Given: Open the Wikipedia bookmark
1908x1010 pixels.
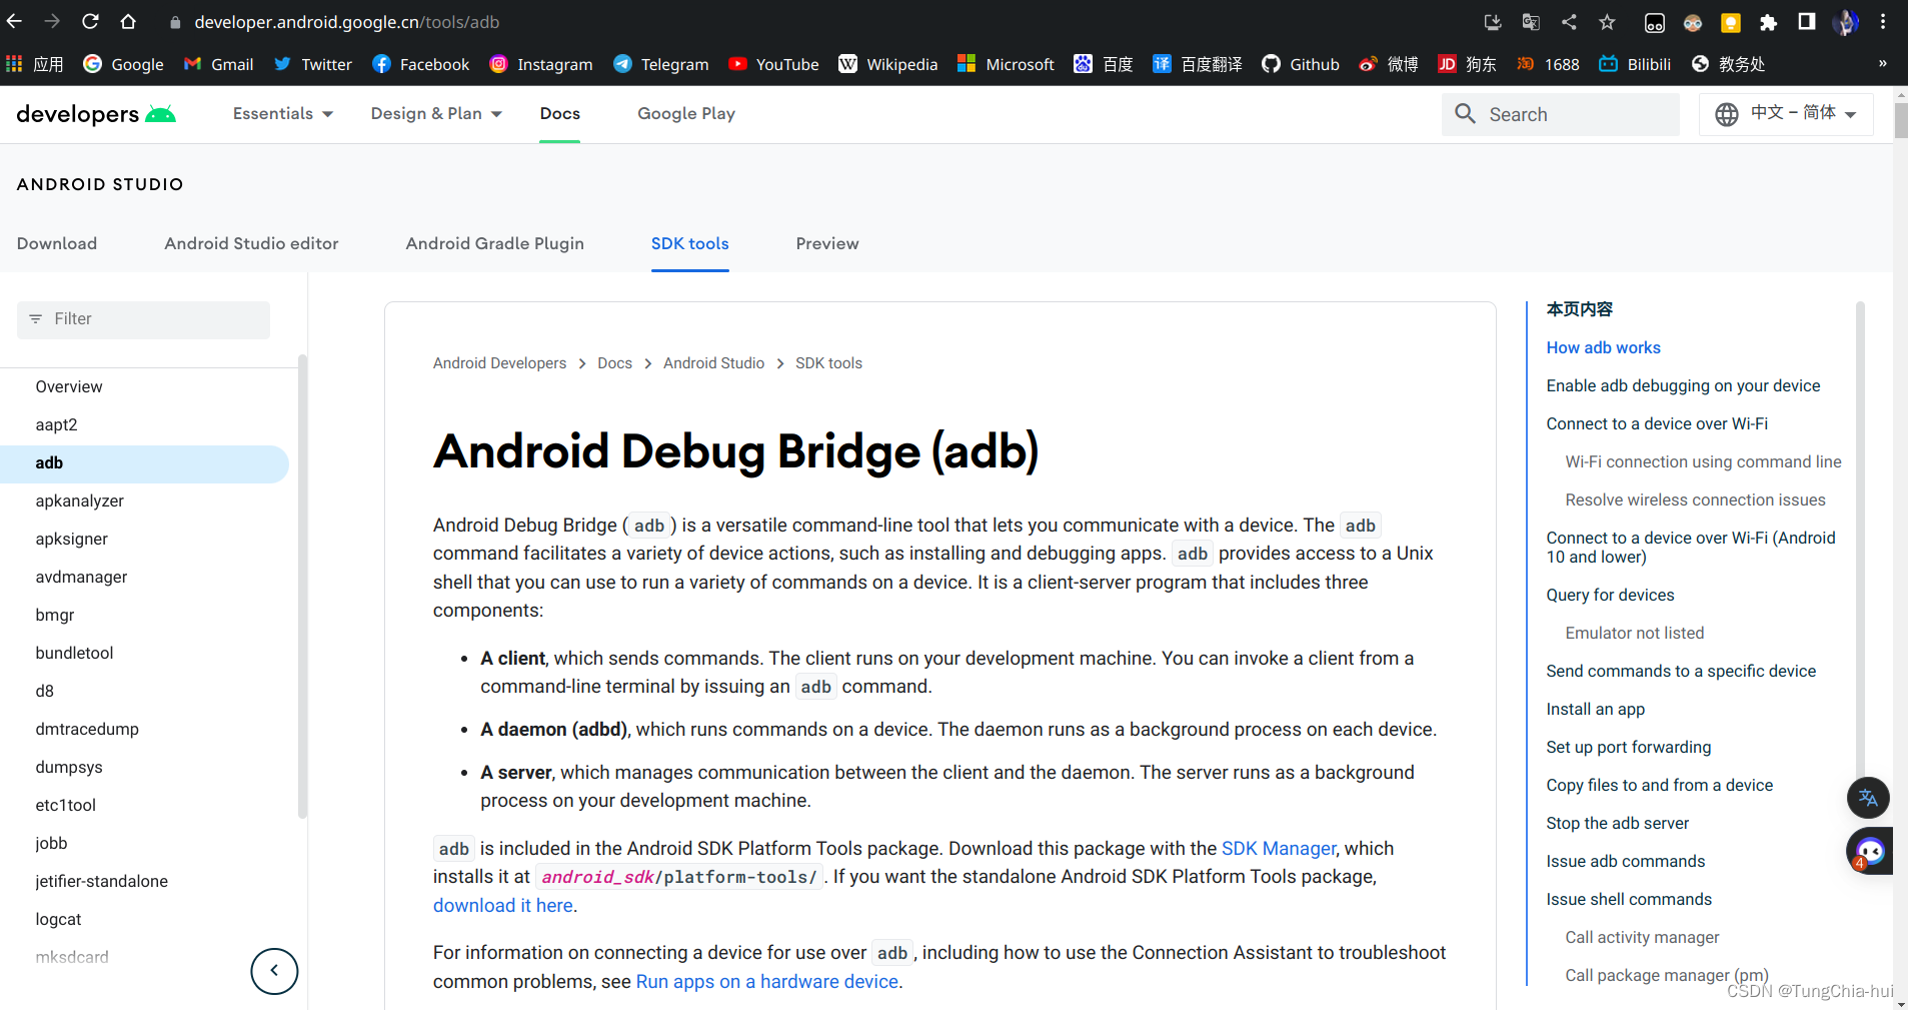Looking at the screenshot, I should pyautogui.click(x=887, y=64).
